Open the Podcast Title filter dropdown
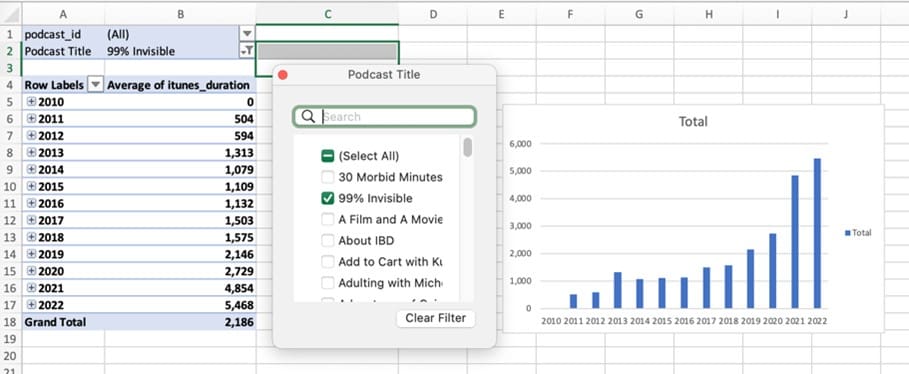 [x=247, y=51]
